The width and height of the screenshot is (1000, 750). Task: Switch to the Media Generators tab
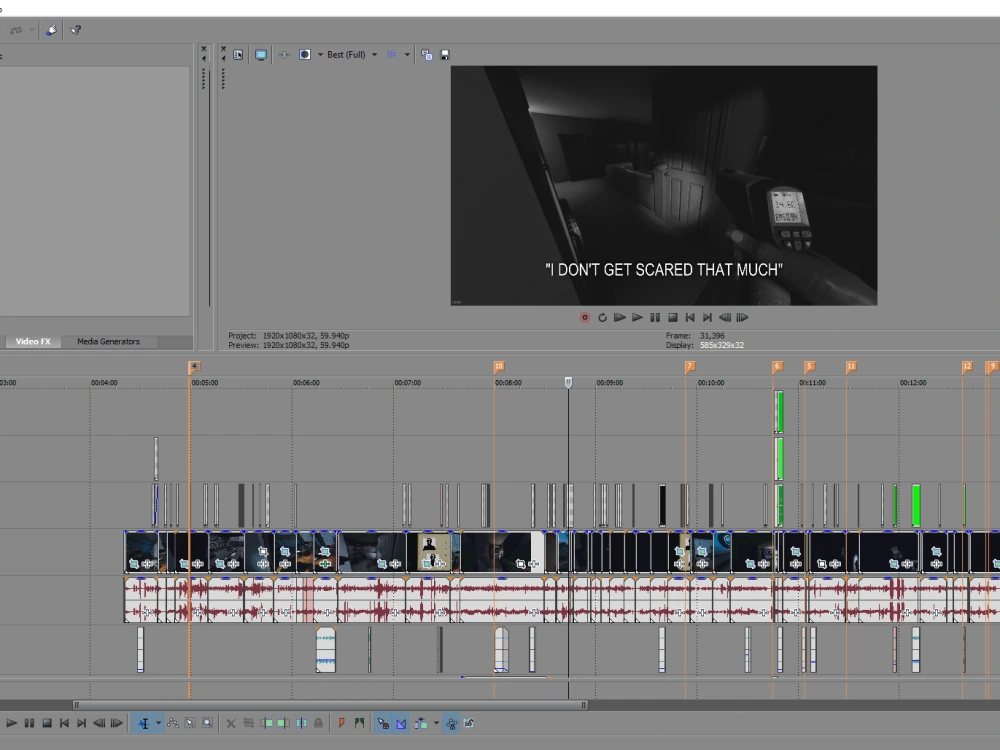[108, 342]
